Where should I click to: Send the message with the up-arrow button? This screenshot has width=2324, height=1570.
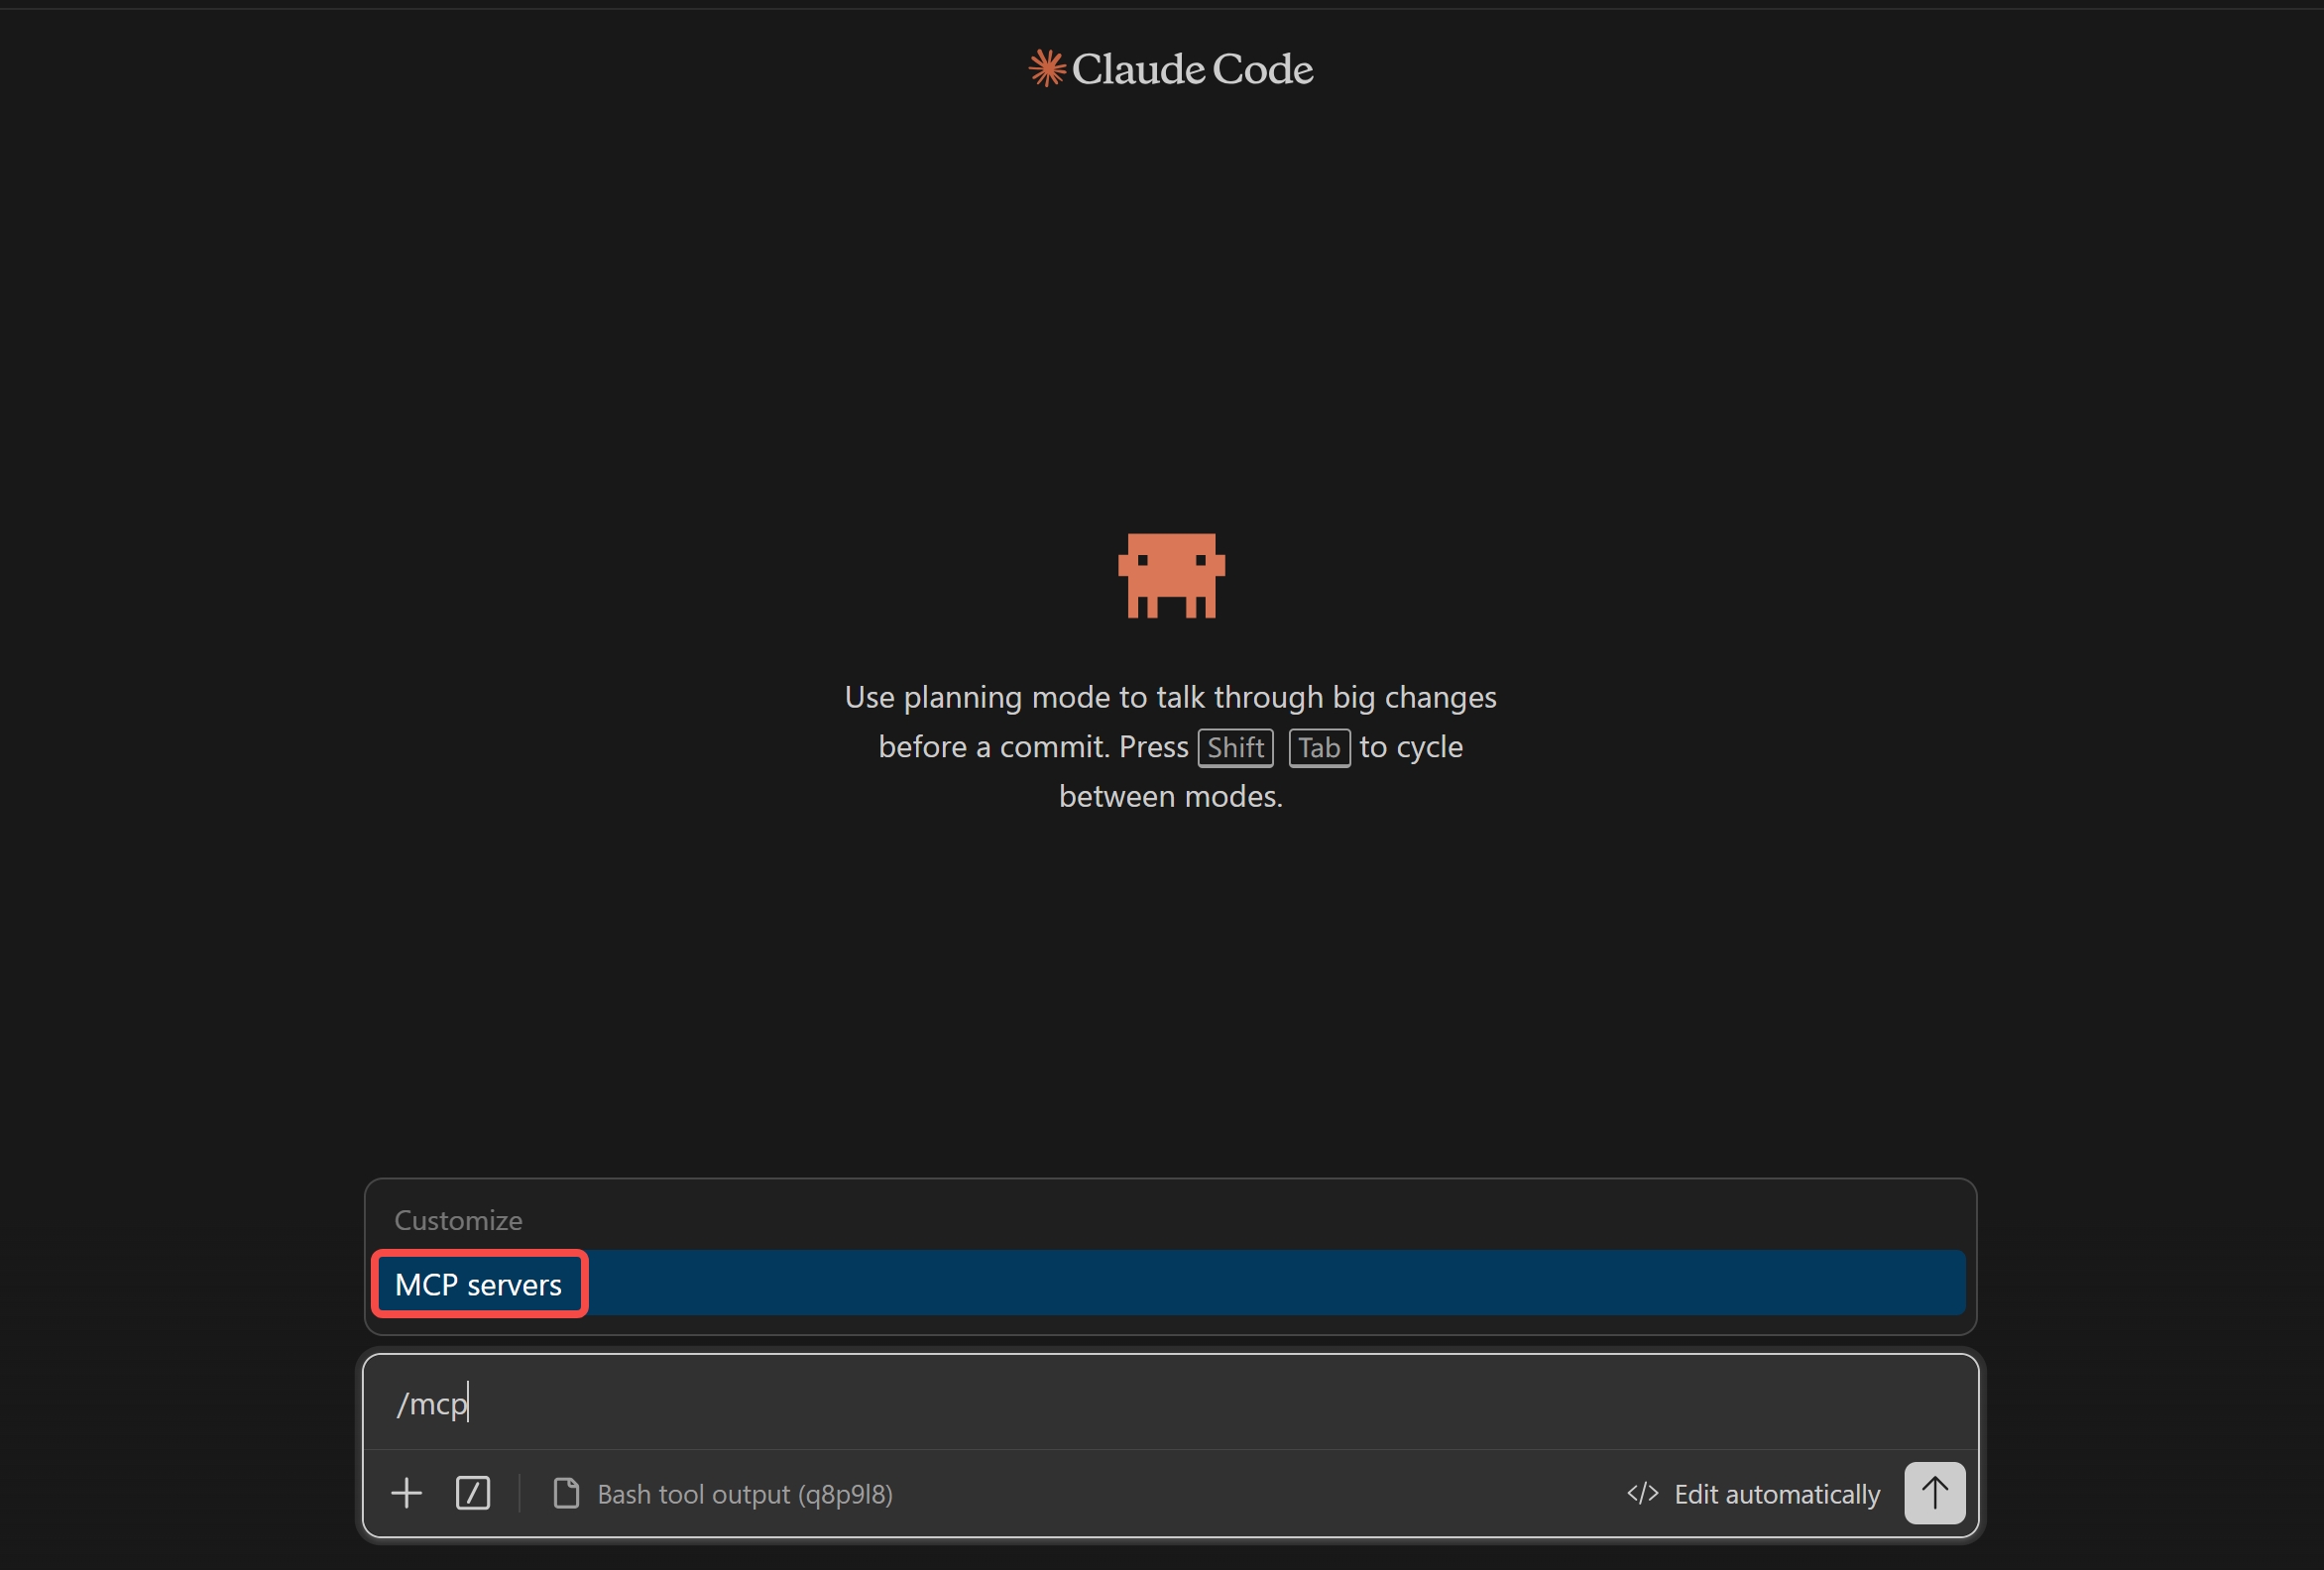click(x=1935, y=1493)
